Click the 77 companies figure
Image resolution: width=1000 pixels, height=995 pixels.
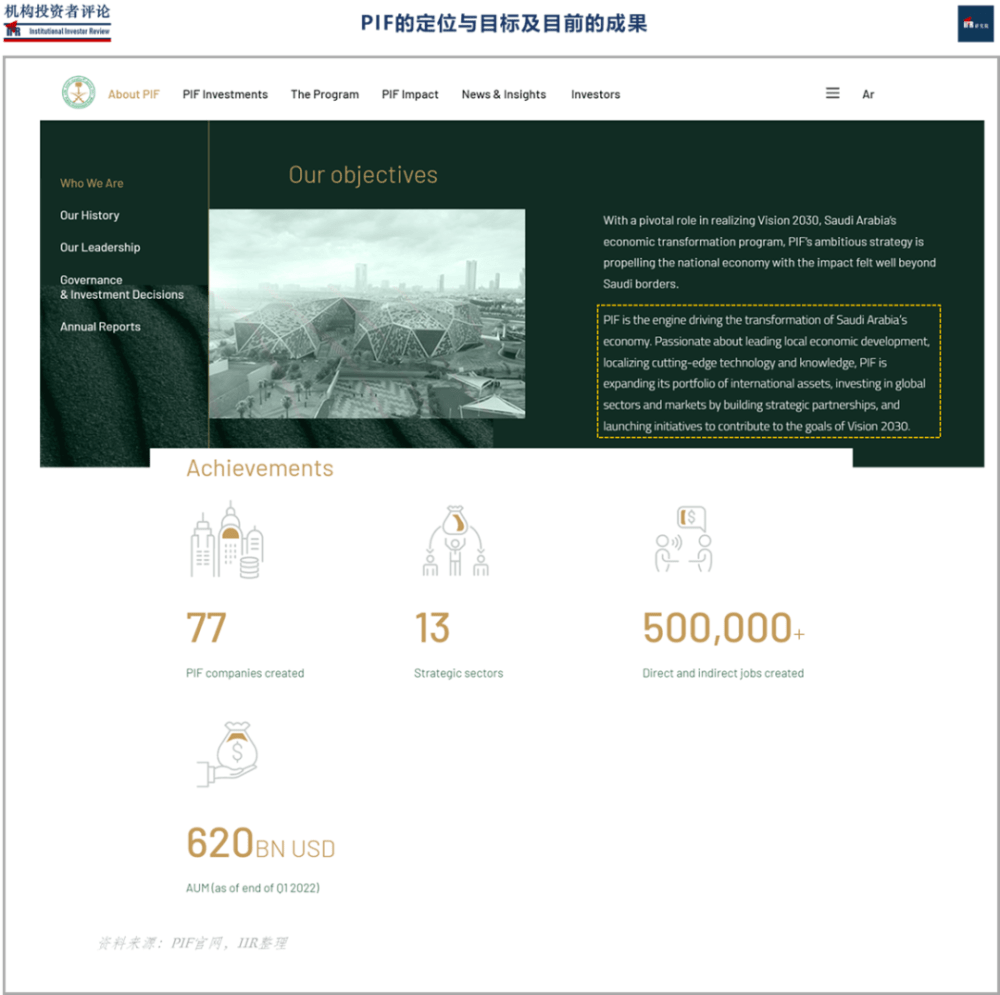click(x=206, y=628)
